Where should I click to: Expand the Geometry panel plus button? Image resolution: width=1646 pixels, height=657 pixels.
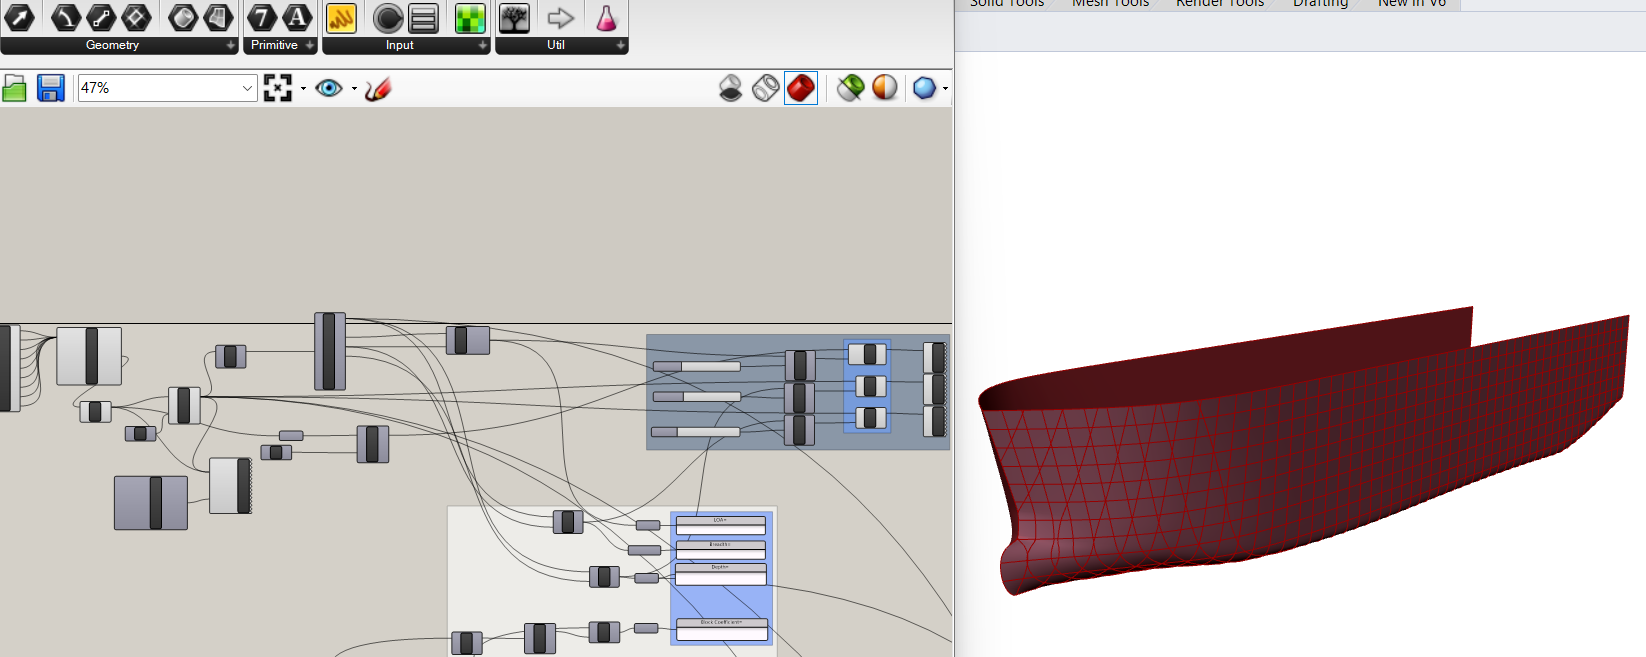[x=231, y=46]
